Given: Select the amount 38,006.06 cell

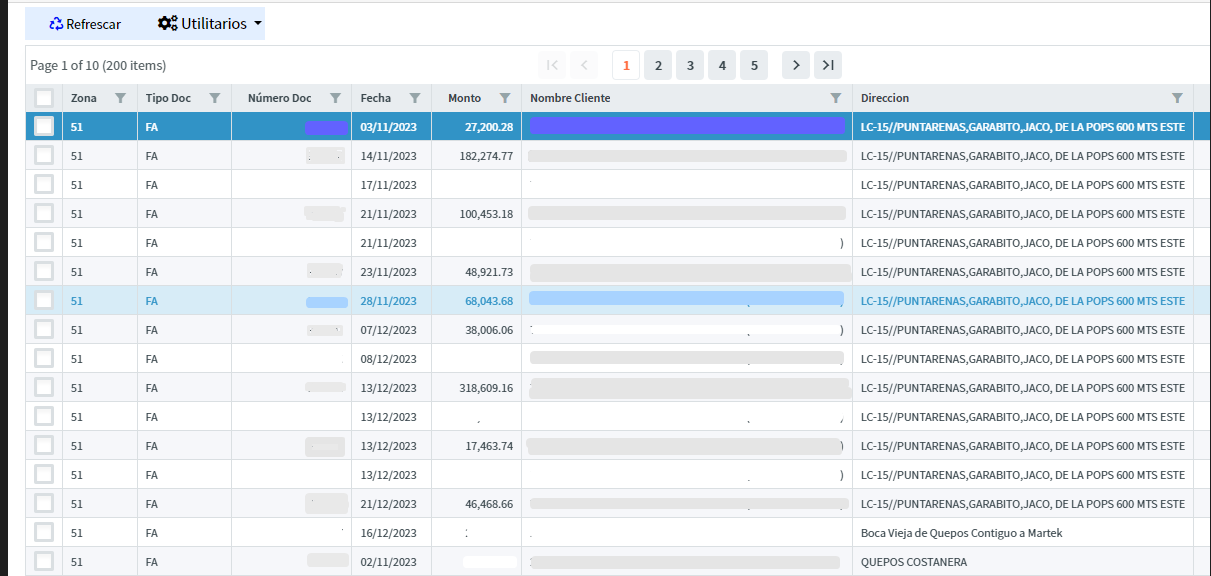Looking at the screenshot, I should [x=476, y=330].
